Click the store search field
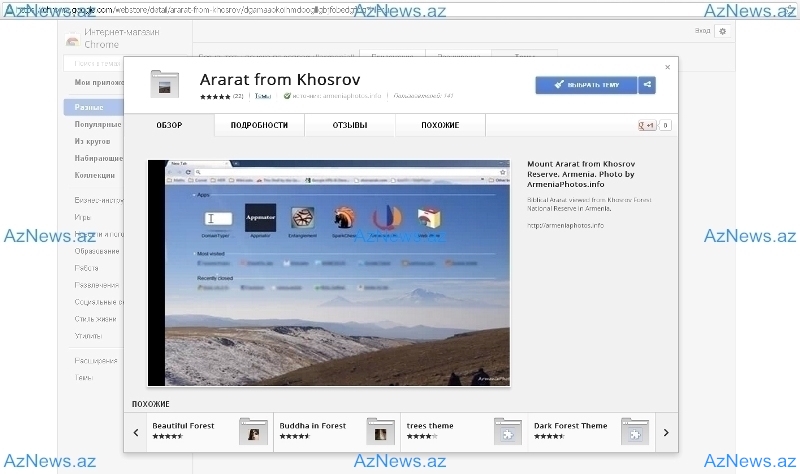Screen dimensions: 800x474 (x=93, y=63)
